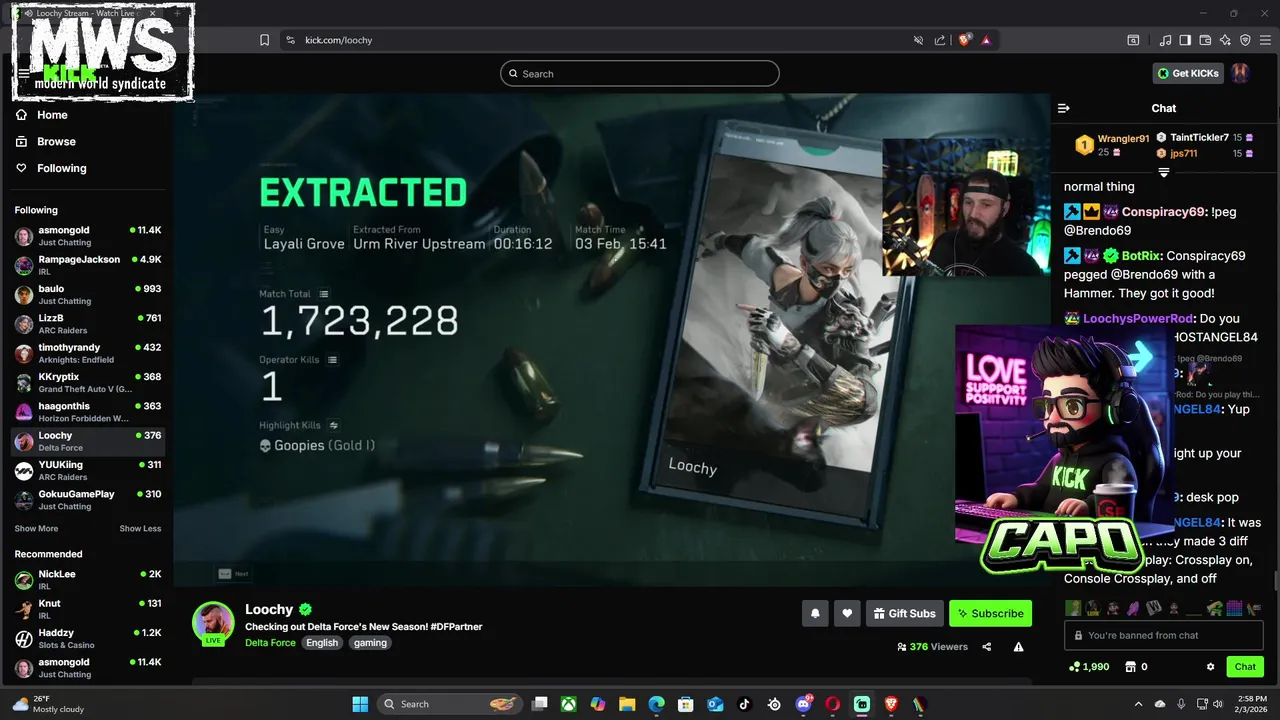The width and height of the screenshot is (1280, 720).
Task: Toggle stream notifications with bell icon
Action: [815, 613]
